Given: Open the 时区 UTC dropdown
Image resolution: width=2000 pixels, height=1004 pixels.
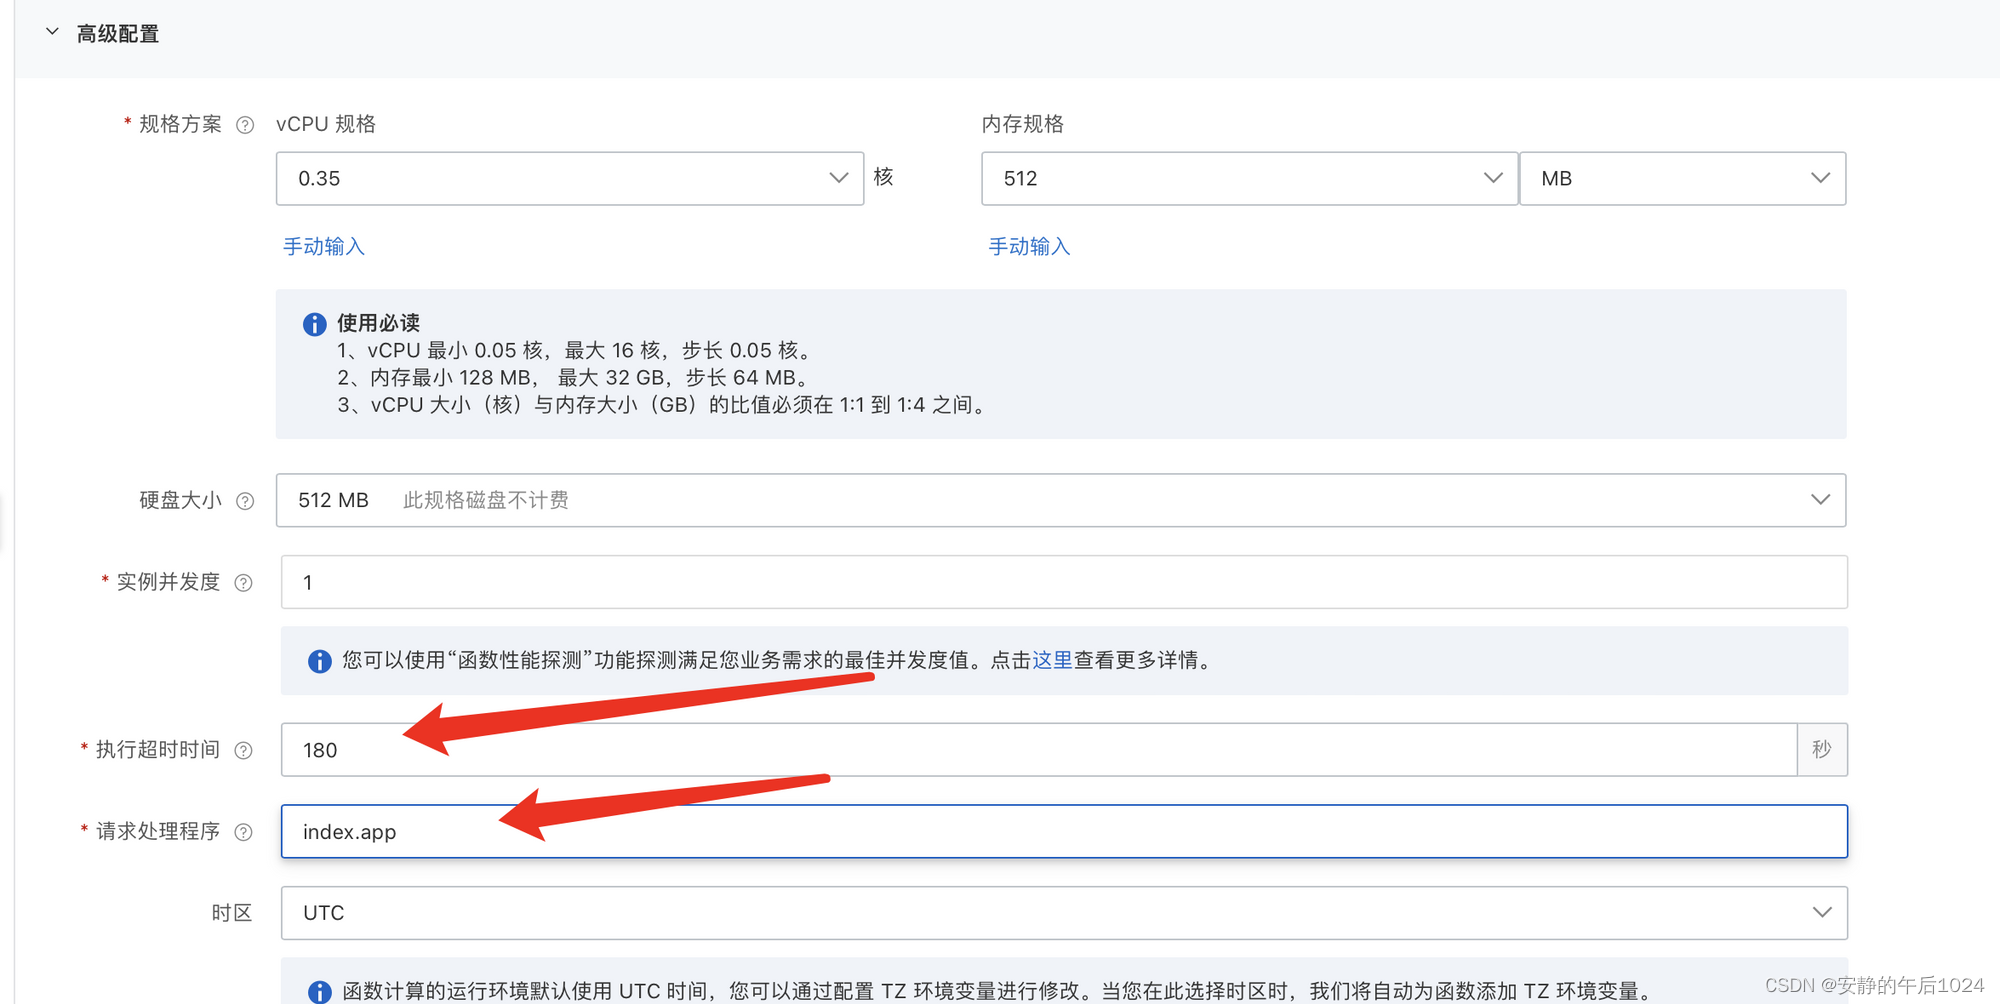Looking at the screenshot, I should click(1820, 912).
